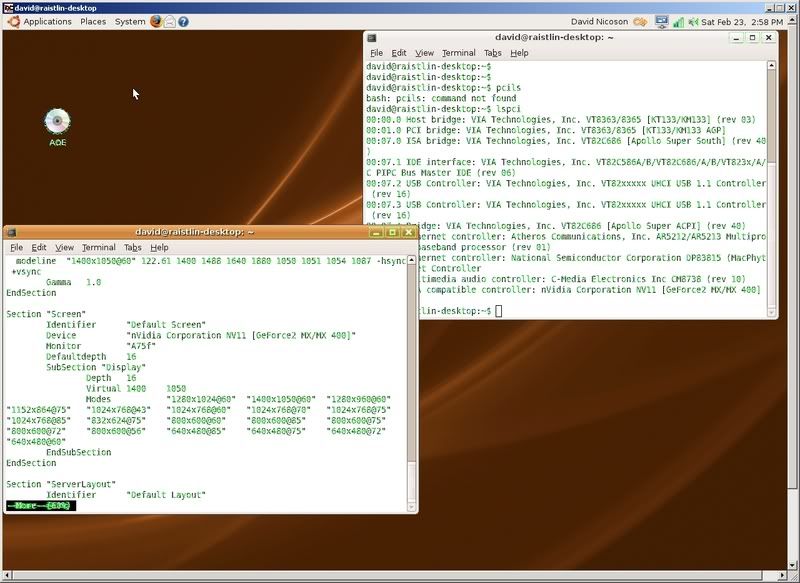Click scroll-up arrow in back terminal scrollbar
This screenshot has width=800, height=583.
point(771,65)
